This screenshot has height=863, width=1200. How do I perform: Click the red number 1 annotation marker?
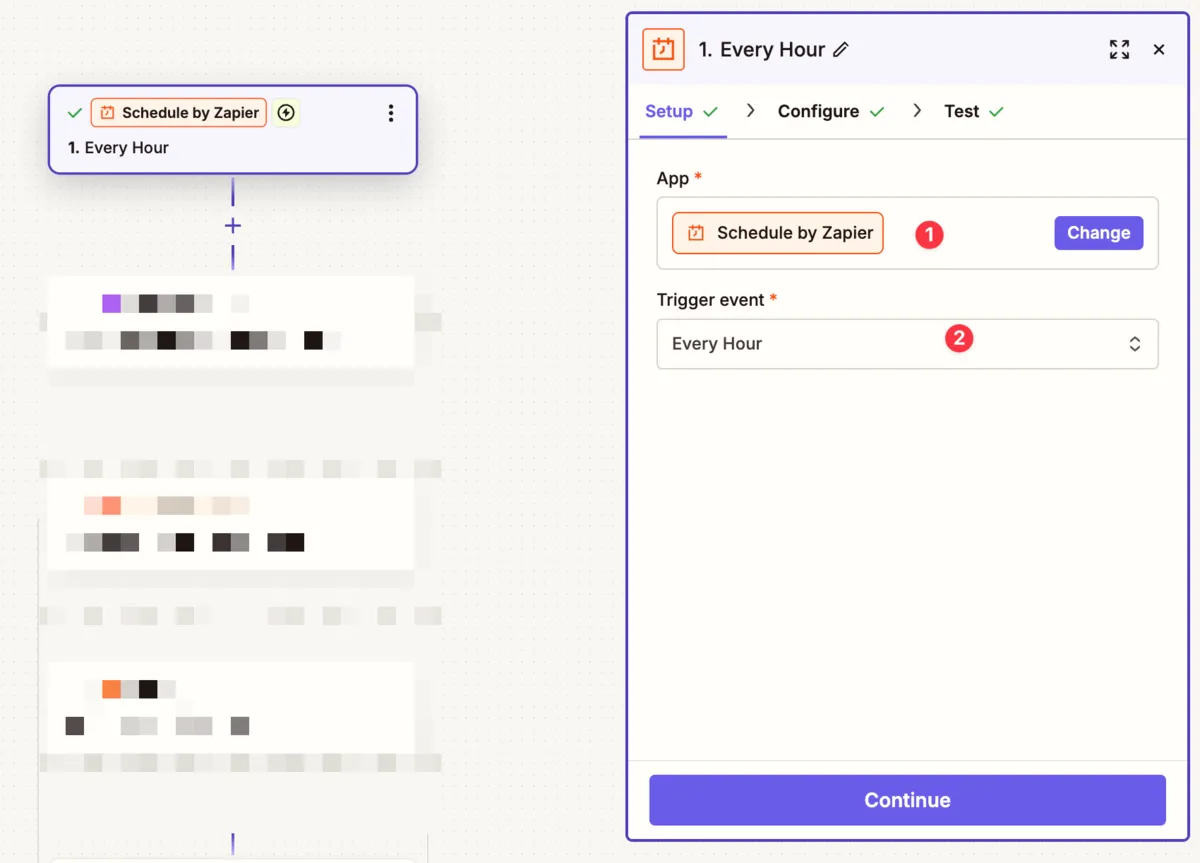click(x=929, y=234)
